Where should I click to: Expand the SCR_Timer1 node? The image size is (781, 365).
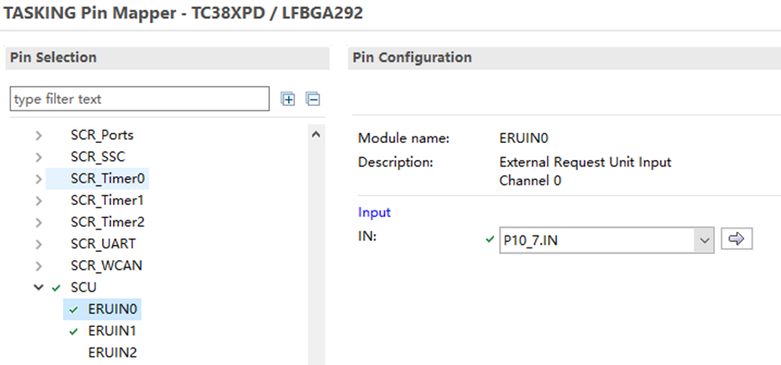pos(39,201)
